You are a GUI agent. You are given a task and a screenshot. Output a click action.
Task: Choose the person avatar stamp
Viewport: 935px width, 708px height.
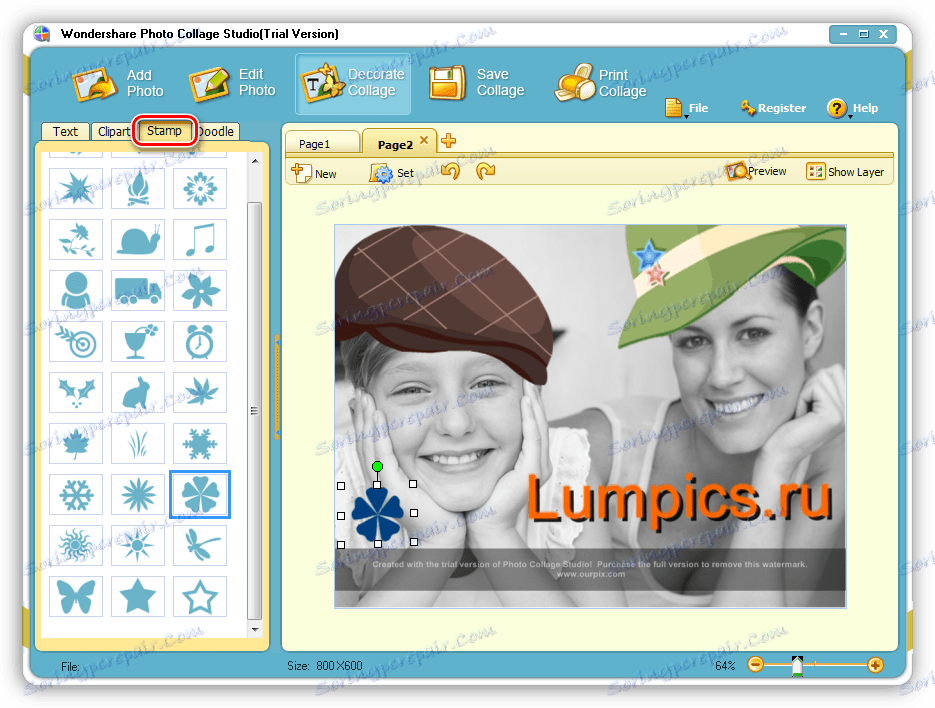[76, 290]
